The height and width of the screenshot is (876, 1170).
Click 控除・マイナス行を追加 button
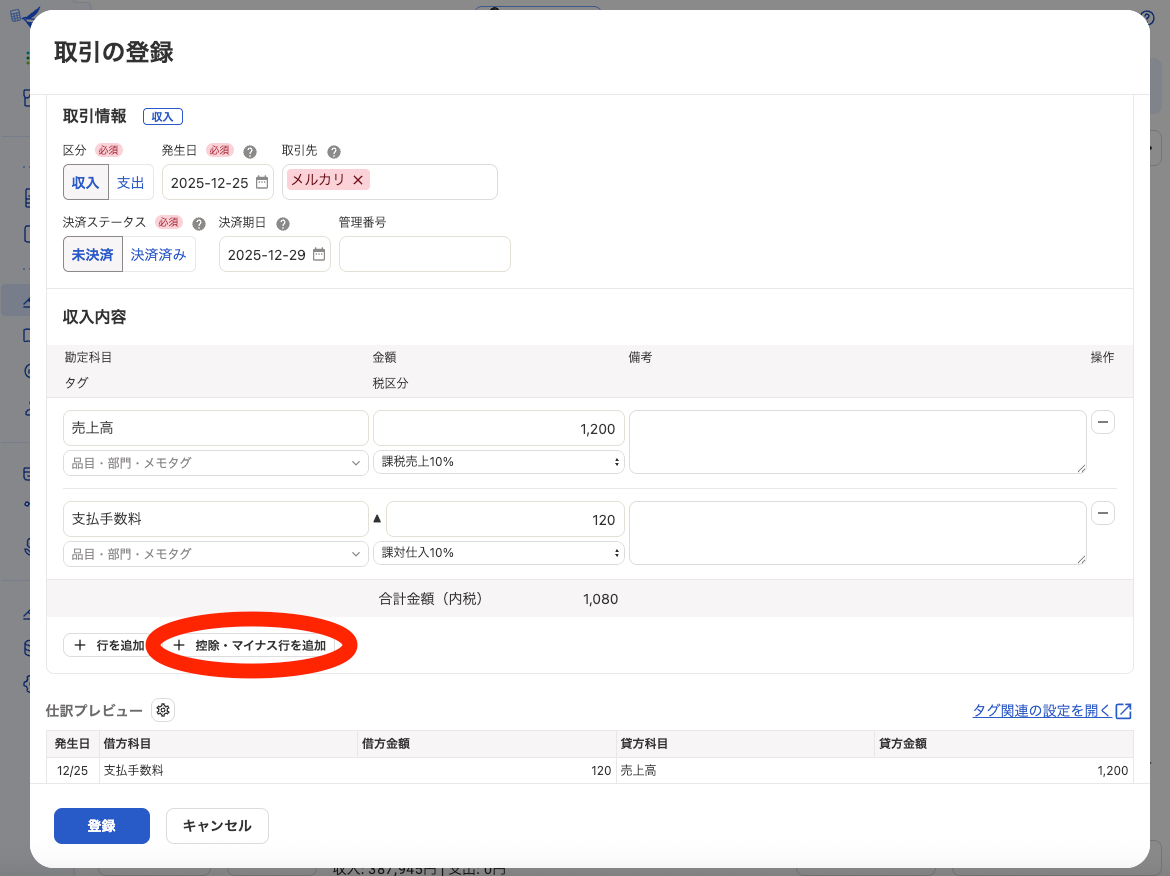250,646
